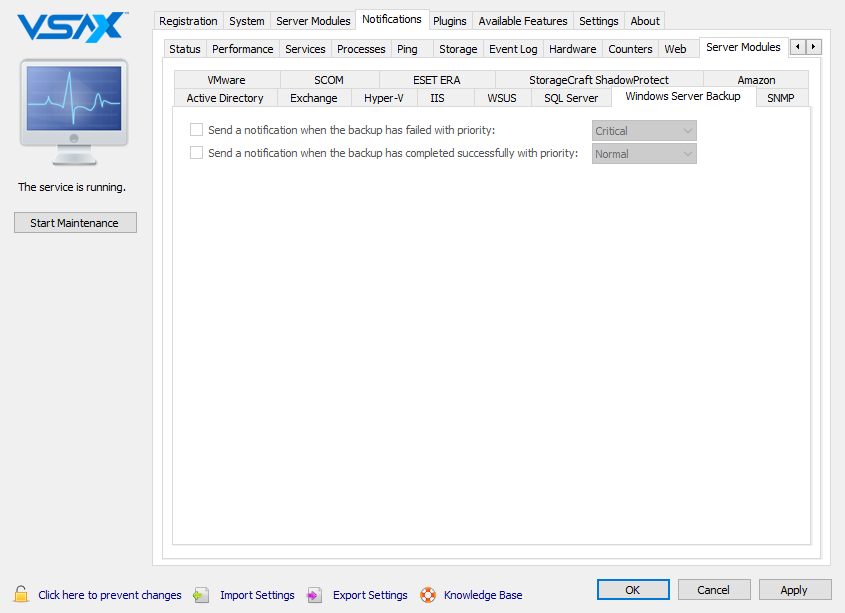The height and width of the screenshot is (613, 845).
Task: Open the top-level Server Modules tab
Action: (x=313, y=21)
